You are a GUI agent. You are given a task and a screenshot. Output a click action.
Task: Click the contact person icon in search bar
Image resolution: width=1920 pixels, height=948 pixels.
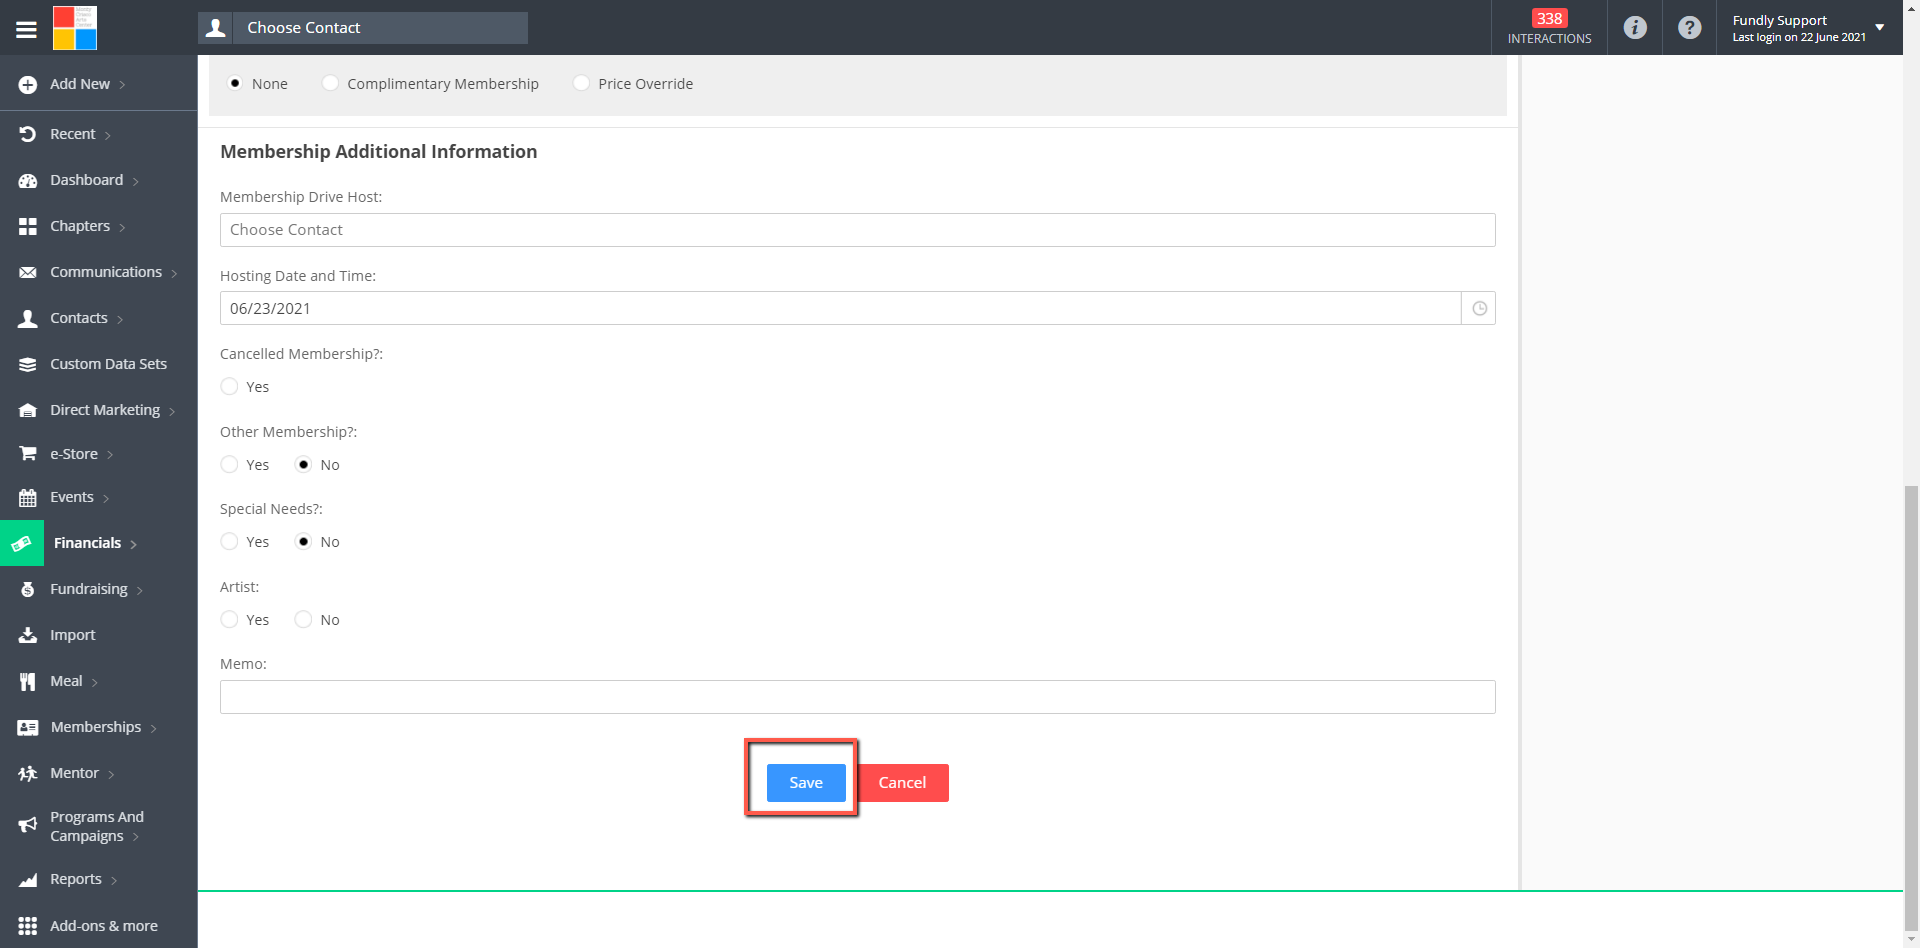pos(216,28)
